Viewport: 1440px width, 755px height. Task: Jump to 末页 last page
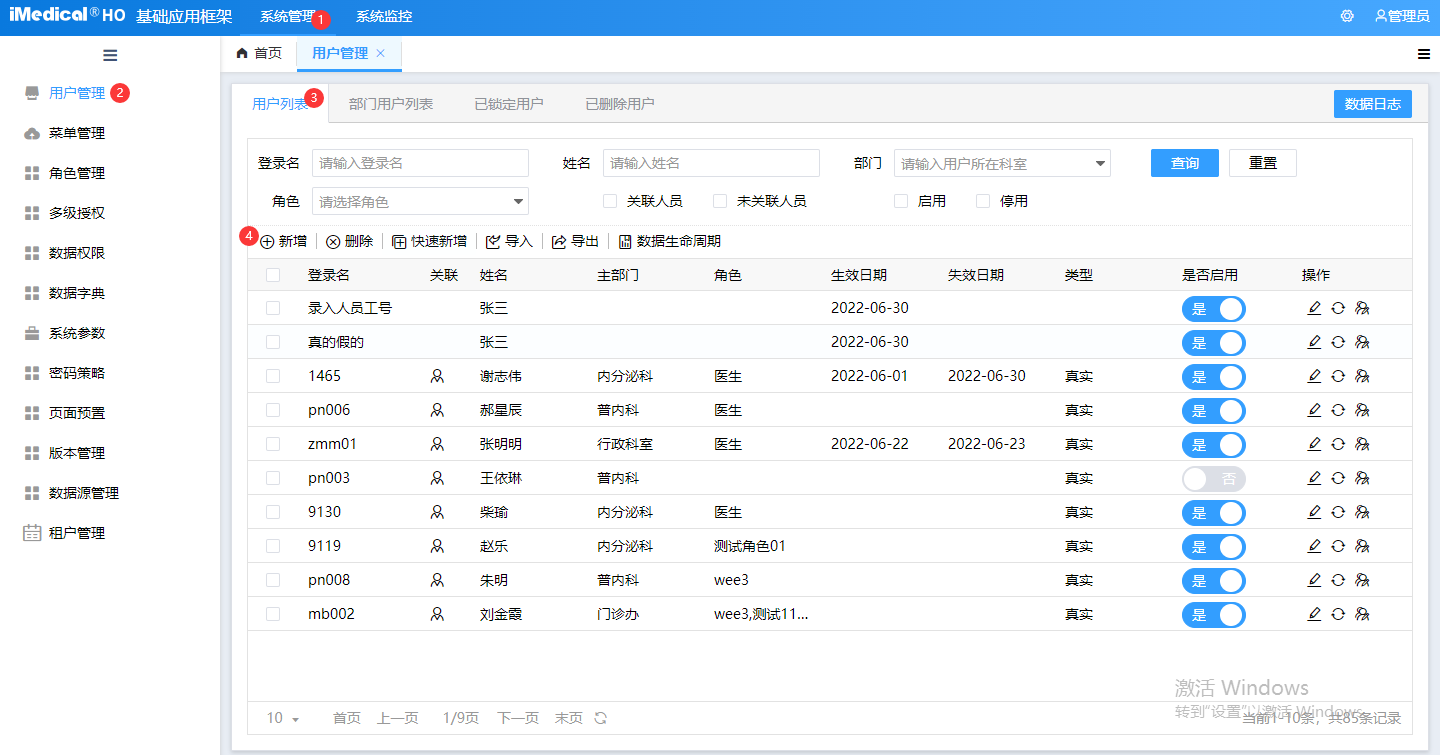[x=568, y=718]
